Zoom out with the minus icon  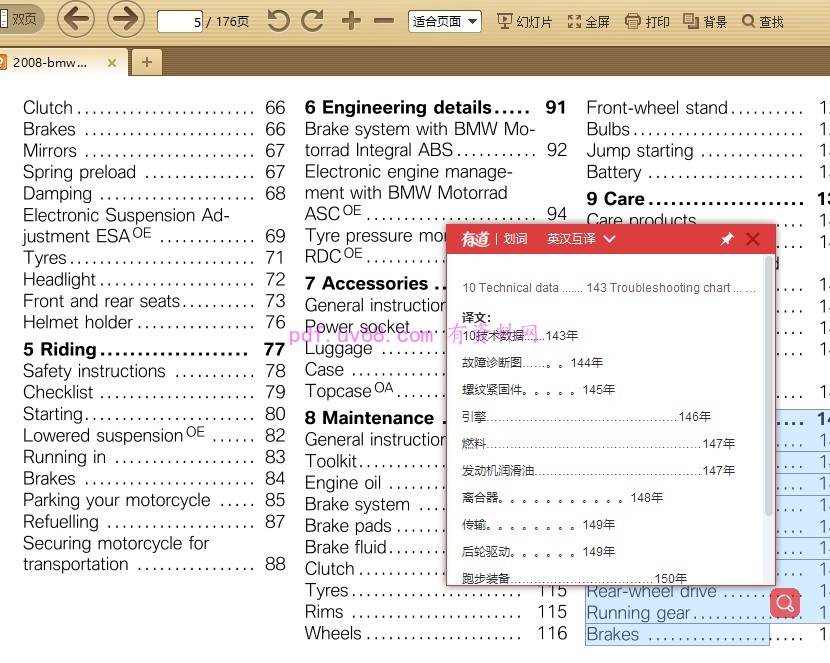[384, 21]
